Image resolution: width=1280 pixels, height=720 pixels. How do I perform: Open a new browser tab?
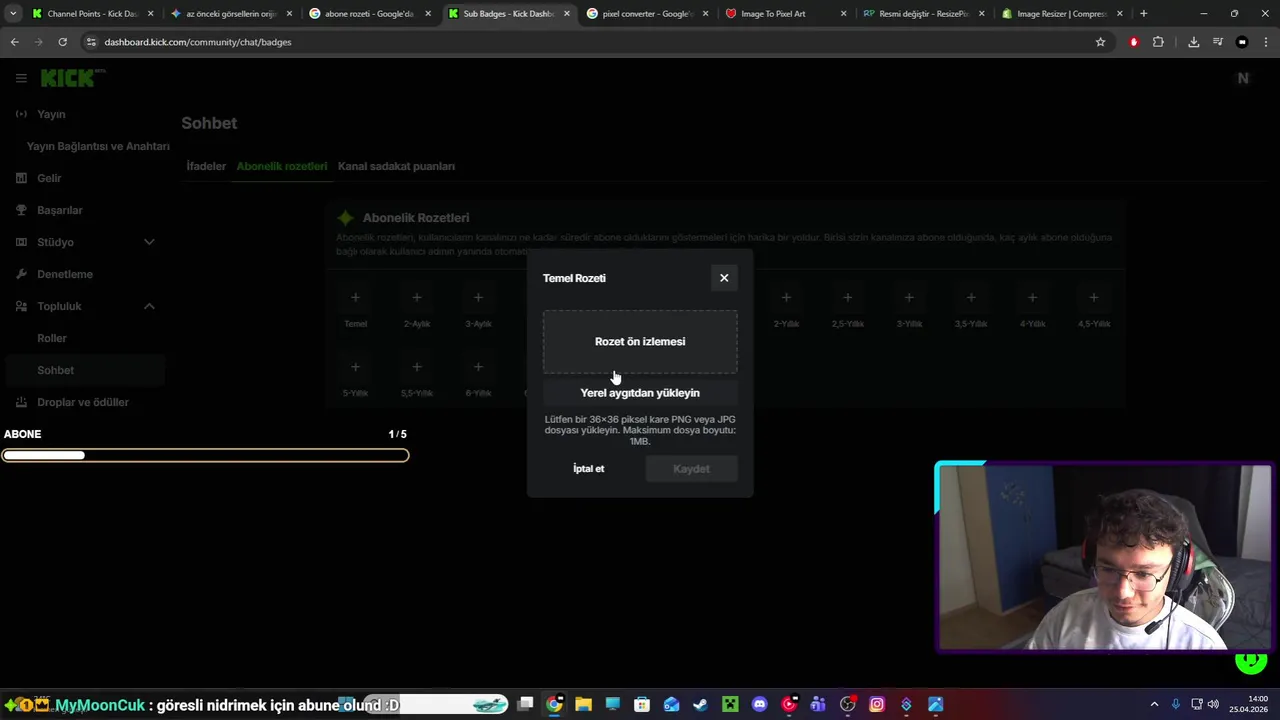point(1143,14)
